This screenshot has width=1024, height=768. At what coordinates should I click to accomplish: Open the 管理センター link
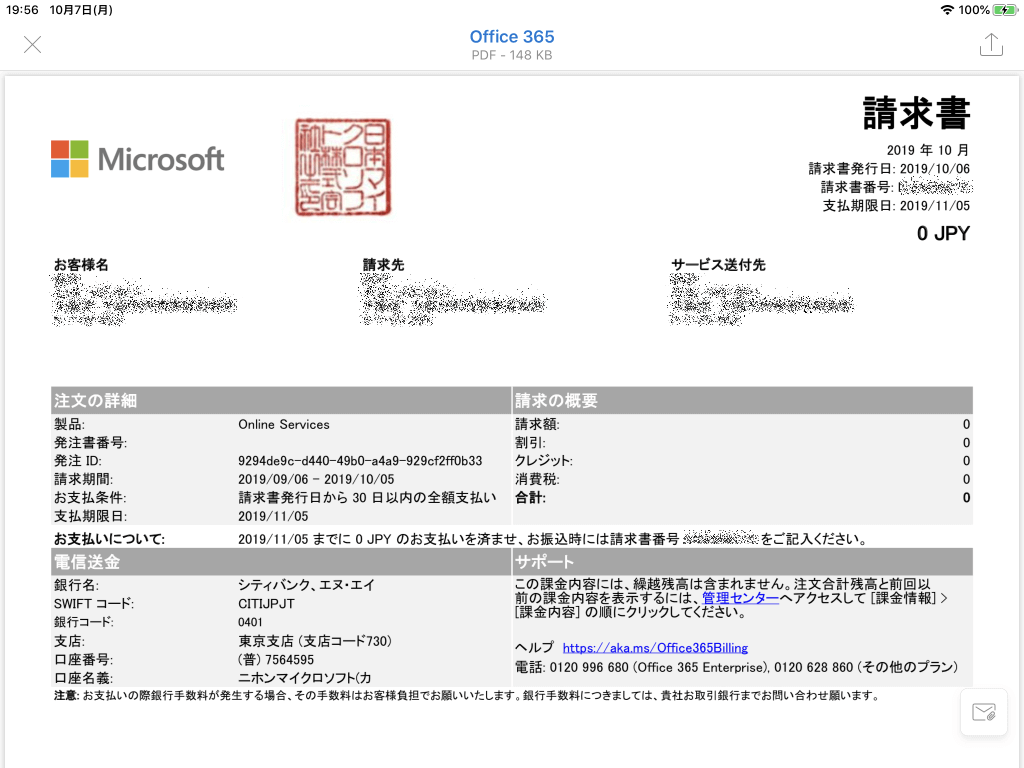pyautogui.click(x=740, y=598)
